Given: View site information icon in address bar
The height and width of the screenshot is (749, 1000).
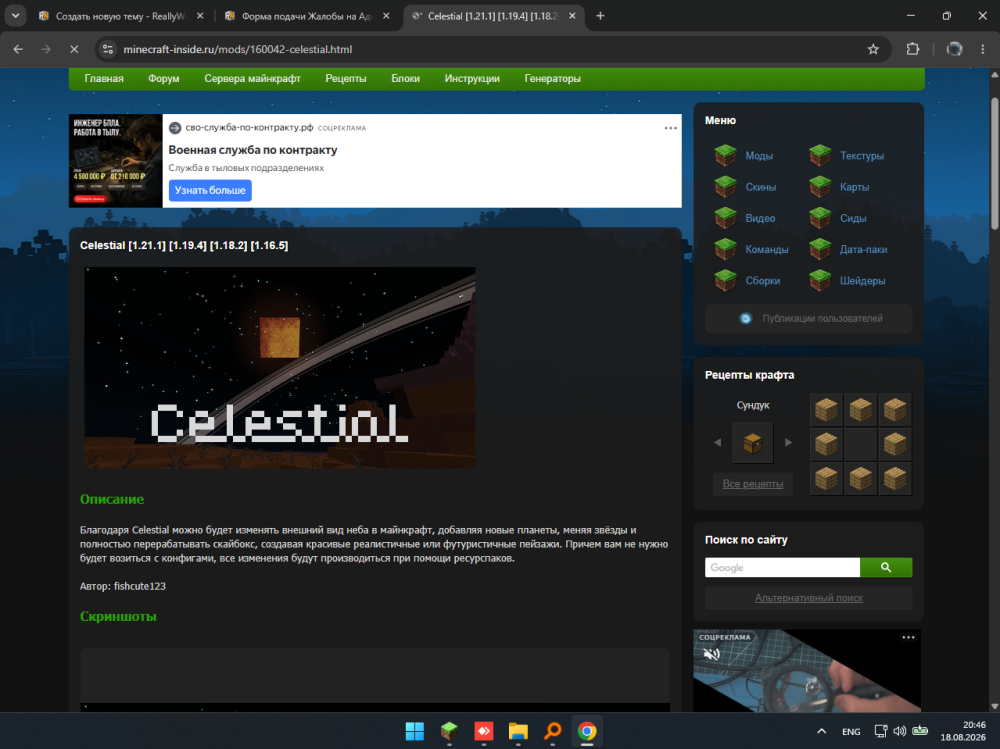Looking at the screenshot, I should 108,49.
